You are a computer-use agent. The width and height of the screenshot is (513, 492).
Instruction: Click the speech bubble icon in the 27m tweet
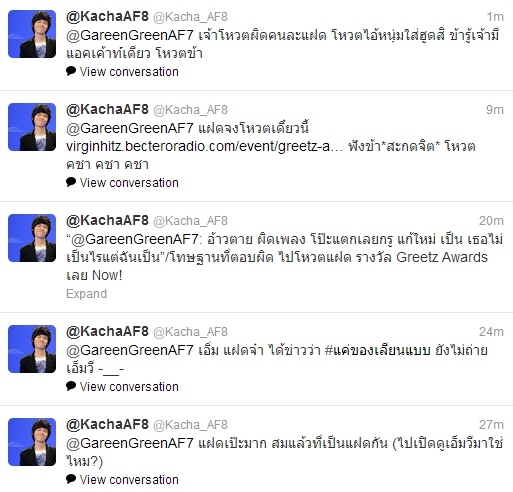71,479
